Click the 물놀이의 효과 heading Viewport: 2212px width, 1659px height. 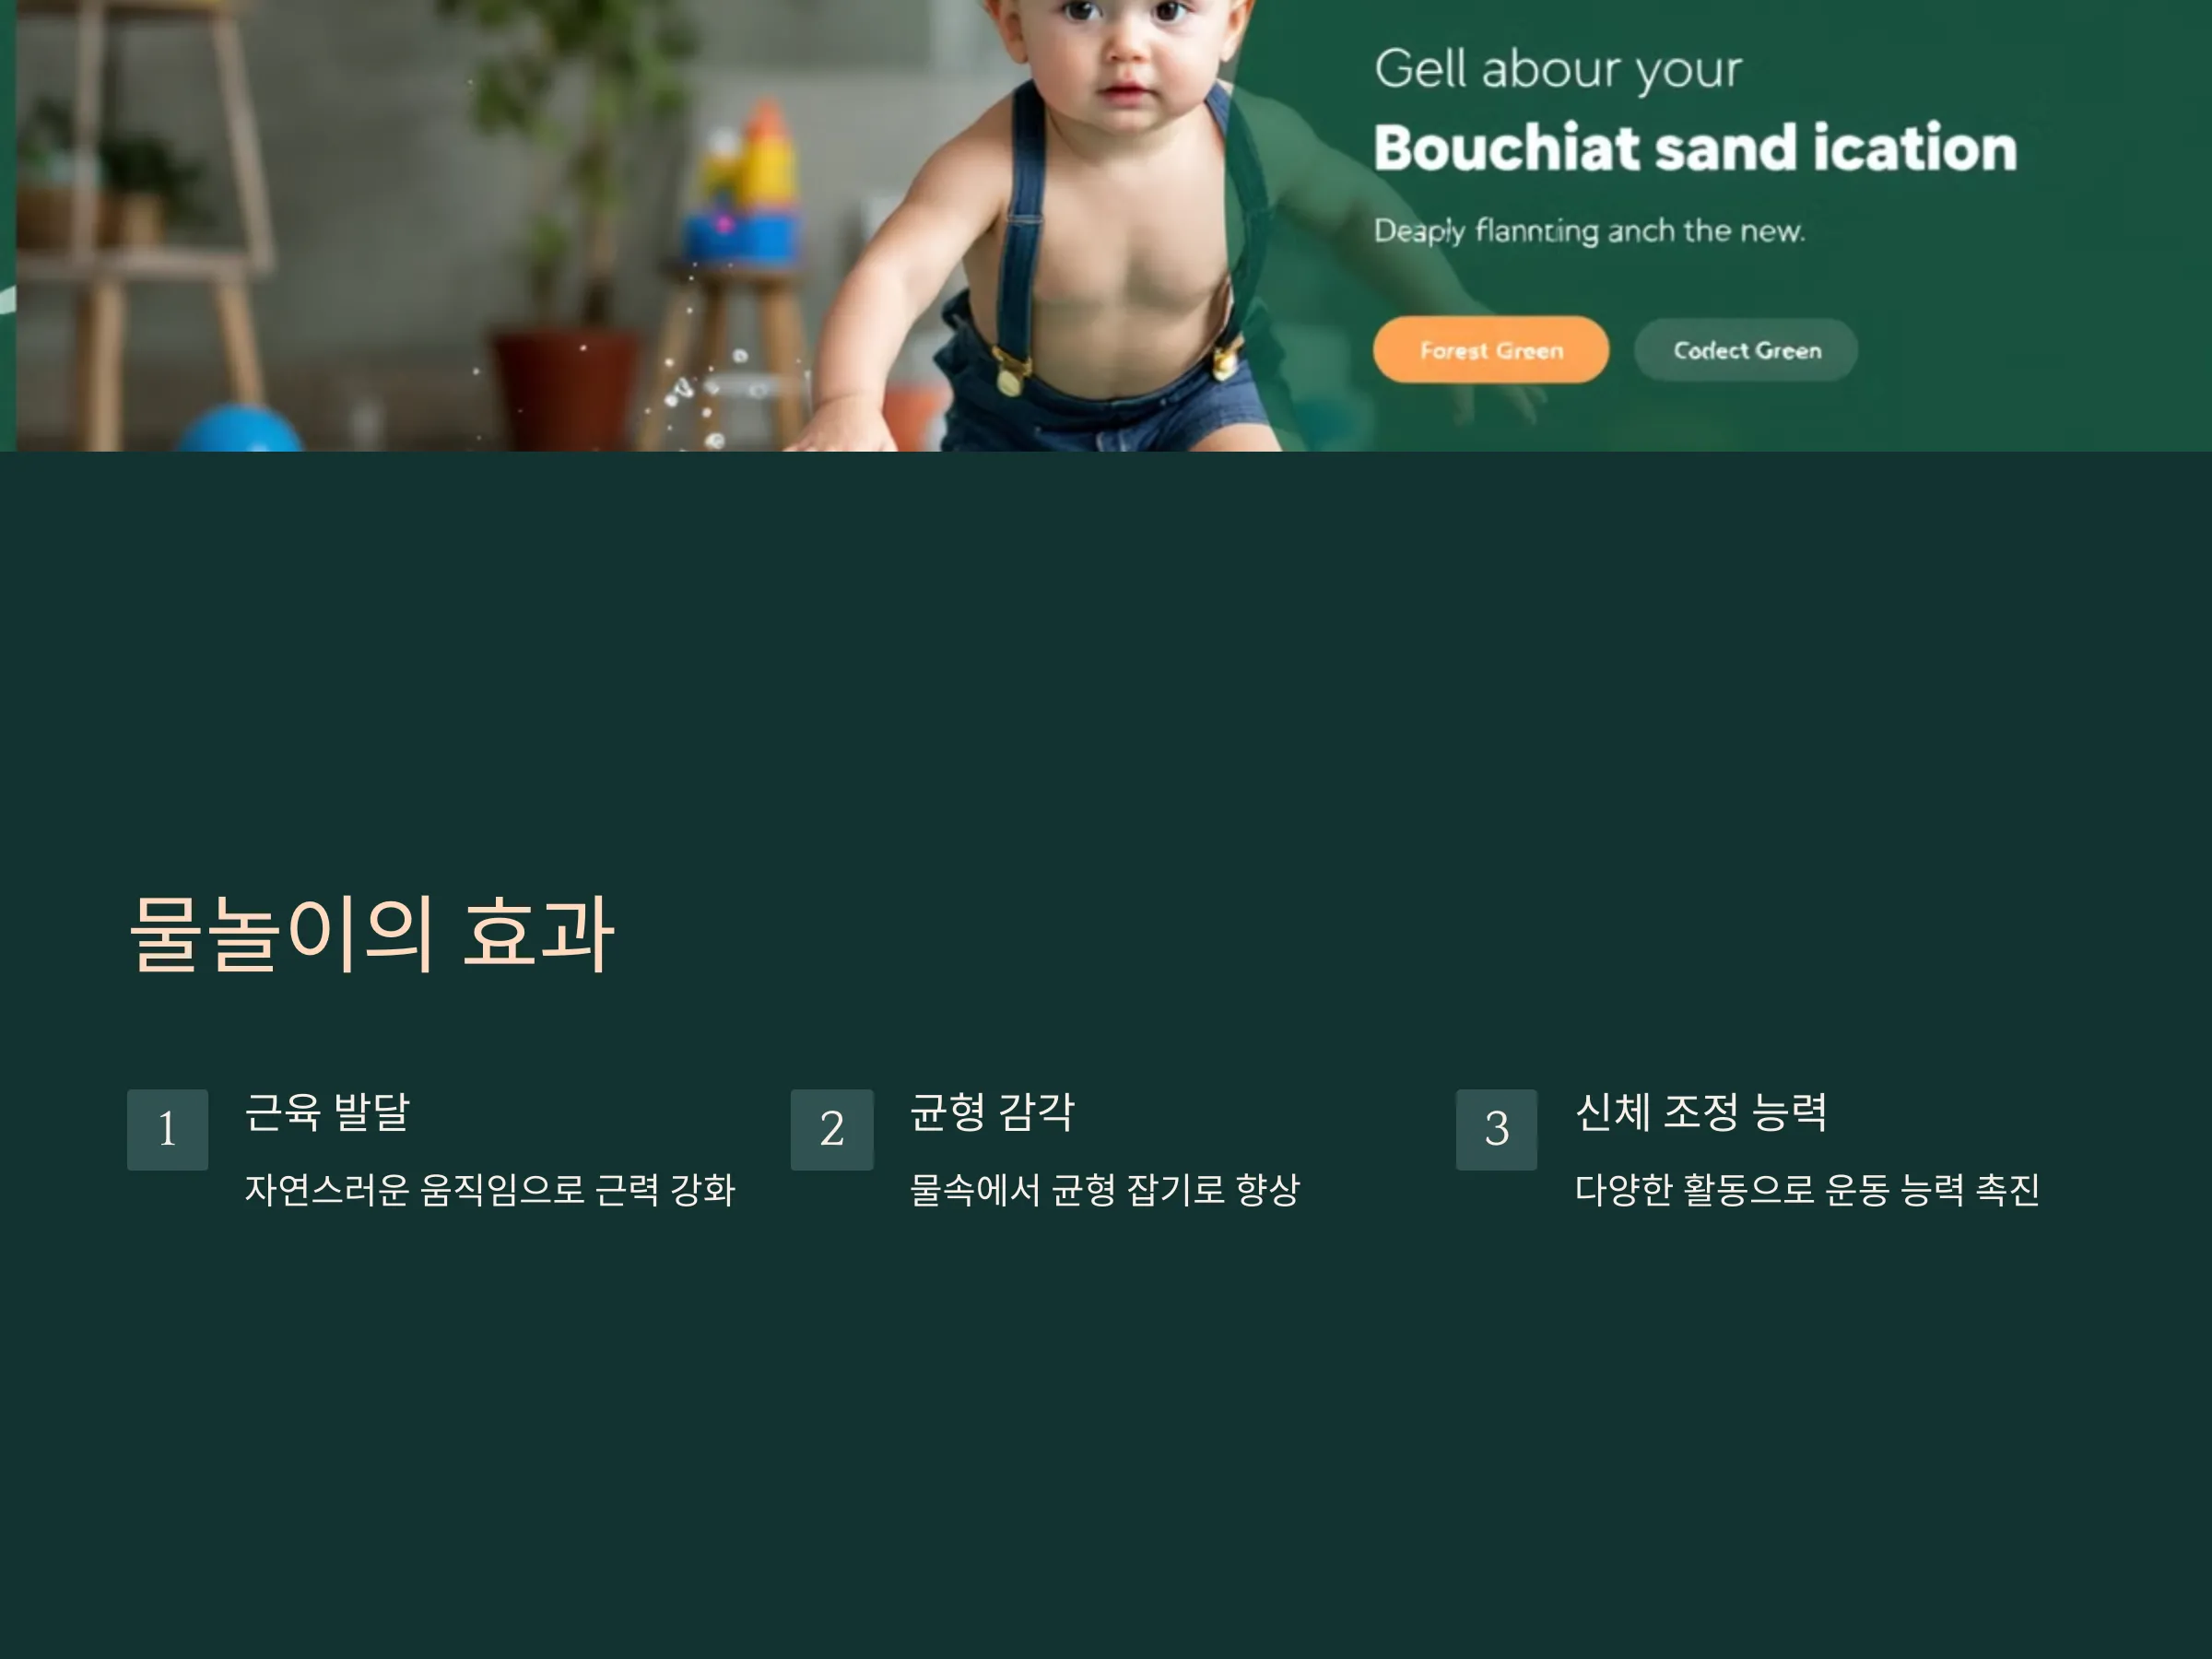click(371, 933)
